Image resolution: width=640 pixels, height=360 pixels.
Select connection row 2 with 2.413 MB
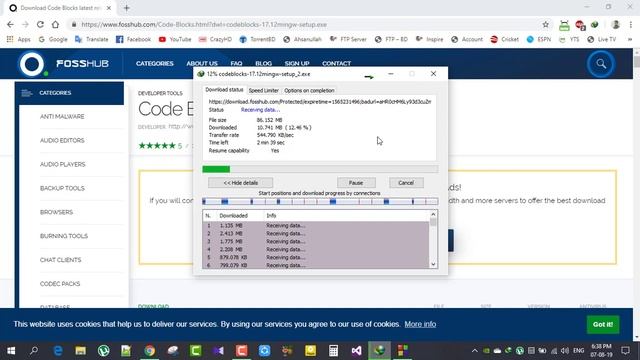coord(316,233)
